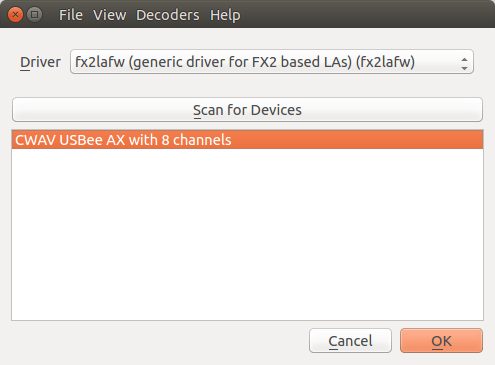
Task: Open the Decoders menu
Action: (168, 15)
